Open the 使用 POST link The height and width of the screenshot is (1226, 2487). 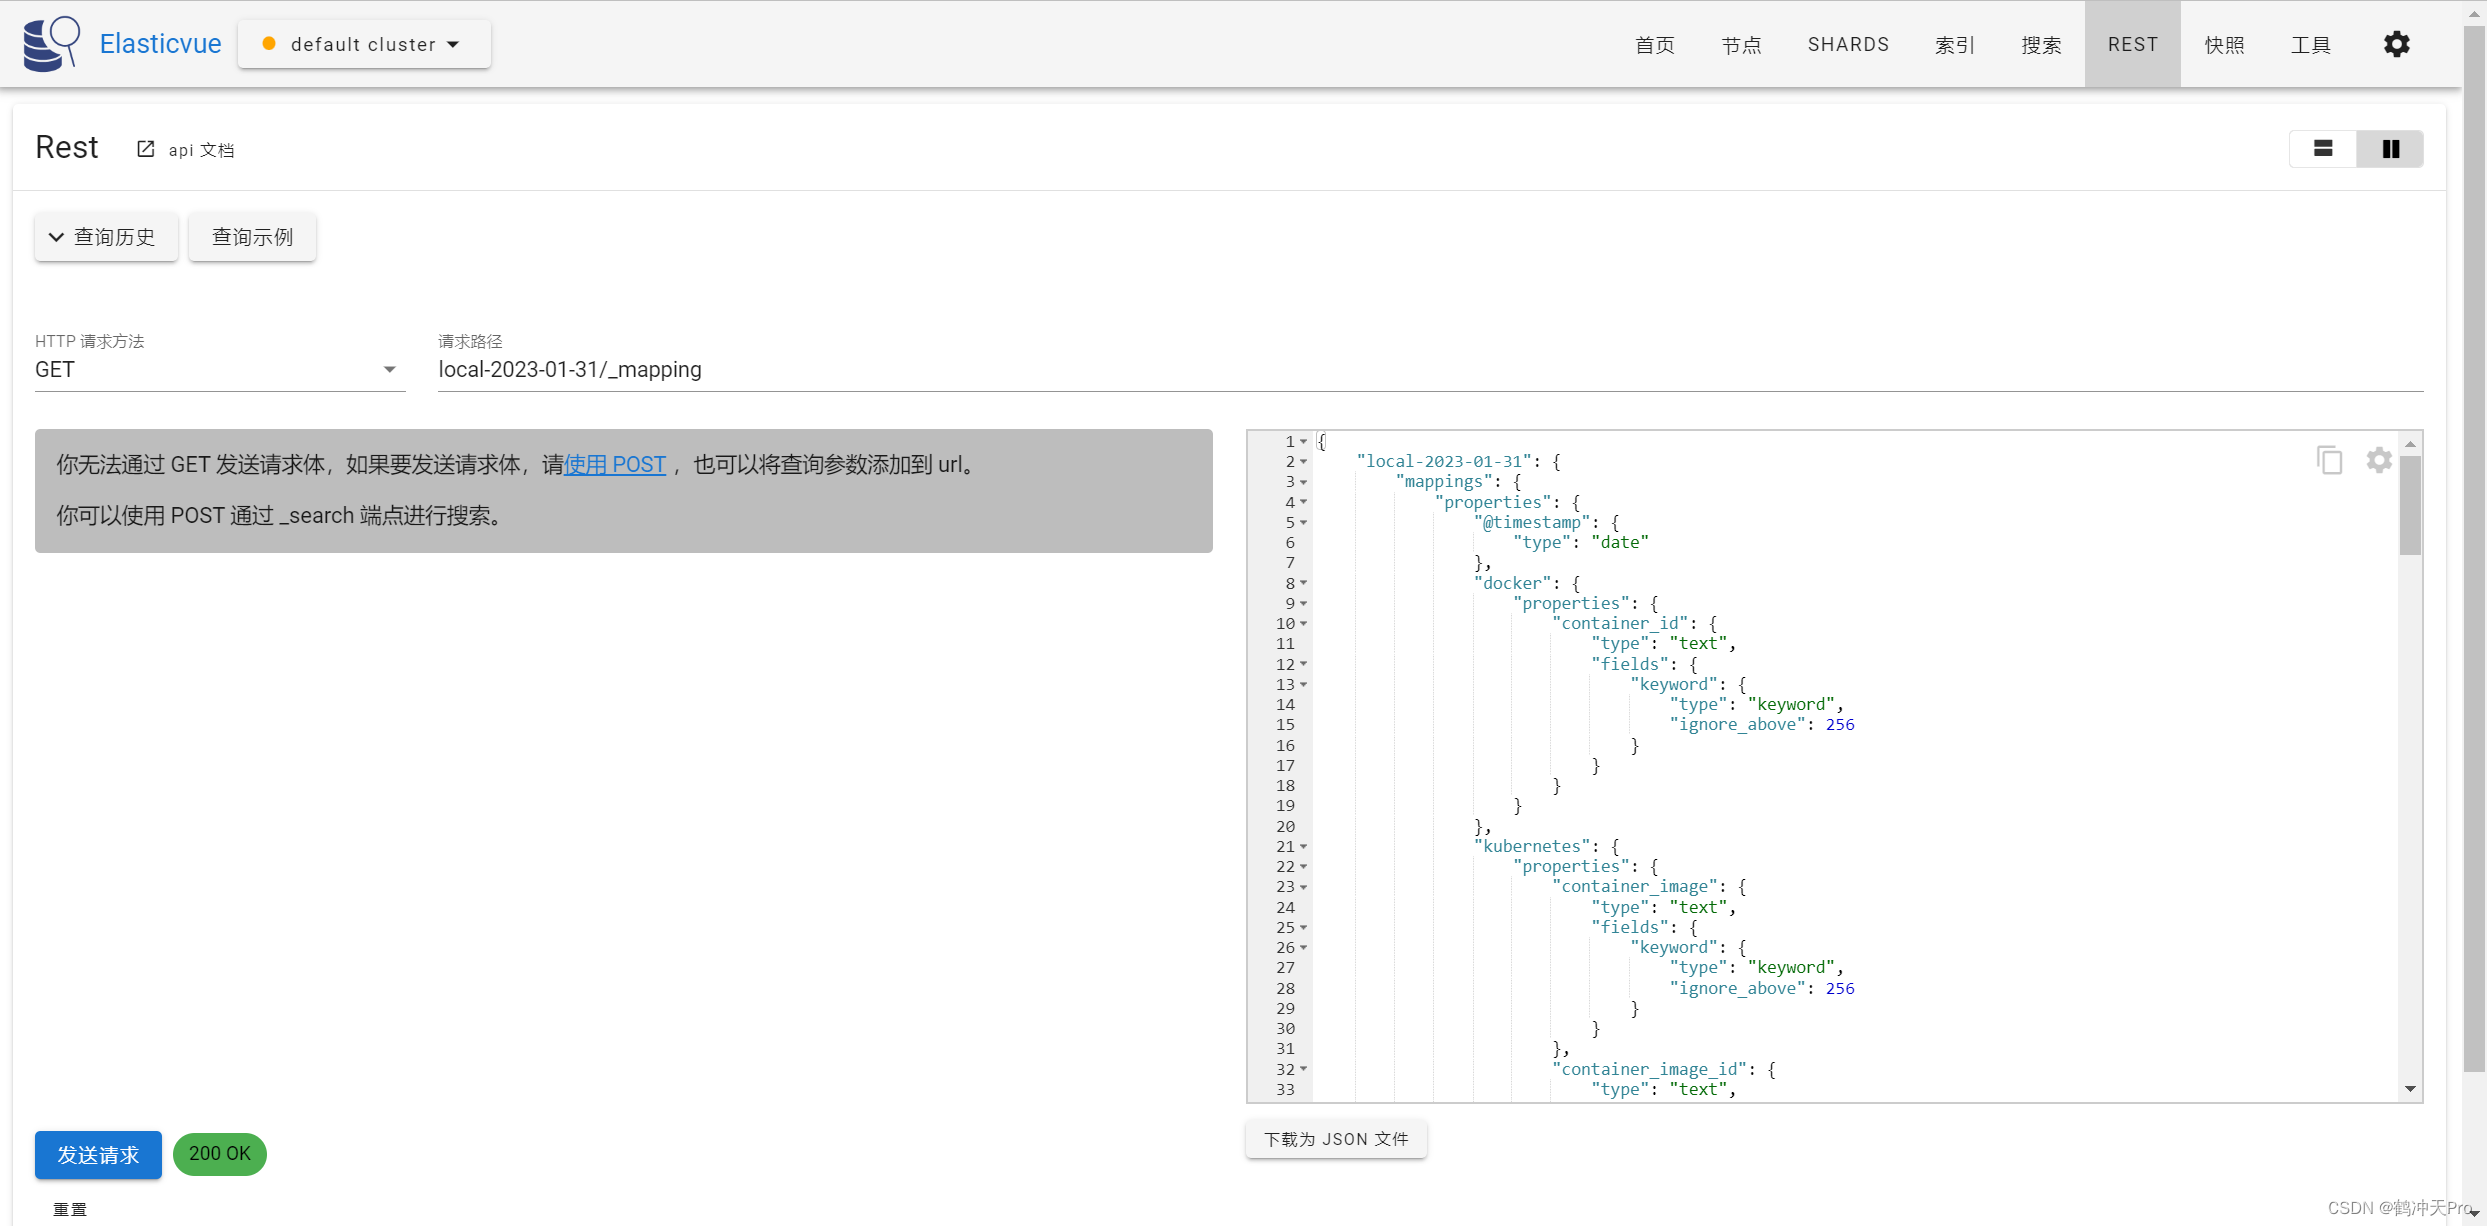[x=614, y=464]
